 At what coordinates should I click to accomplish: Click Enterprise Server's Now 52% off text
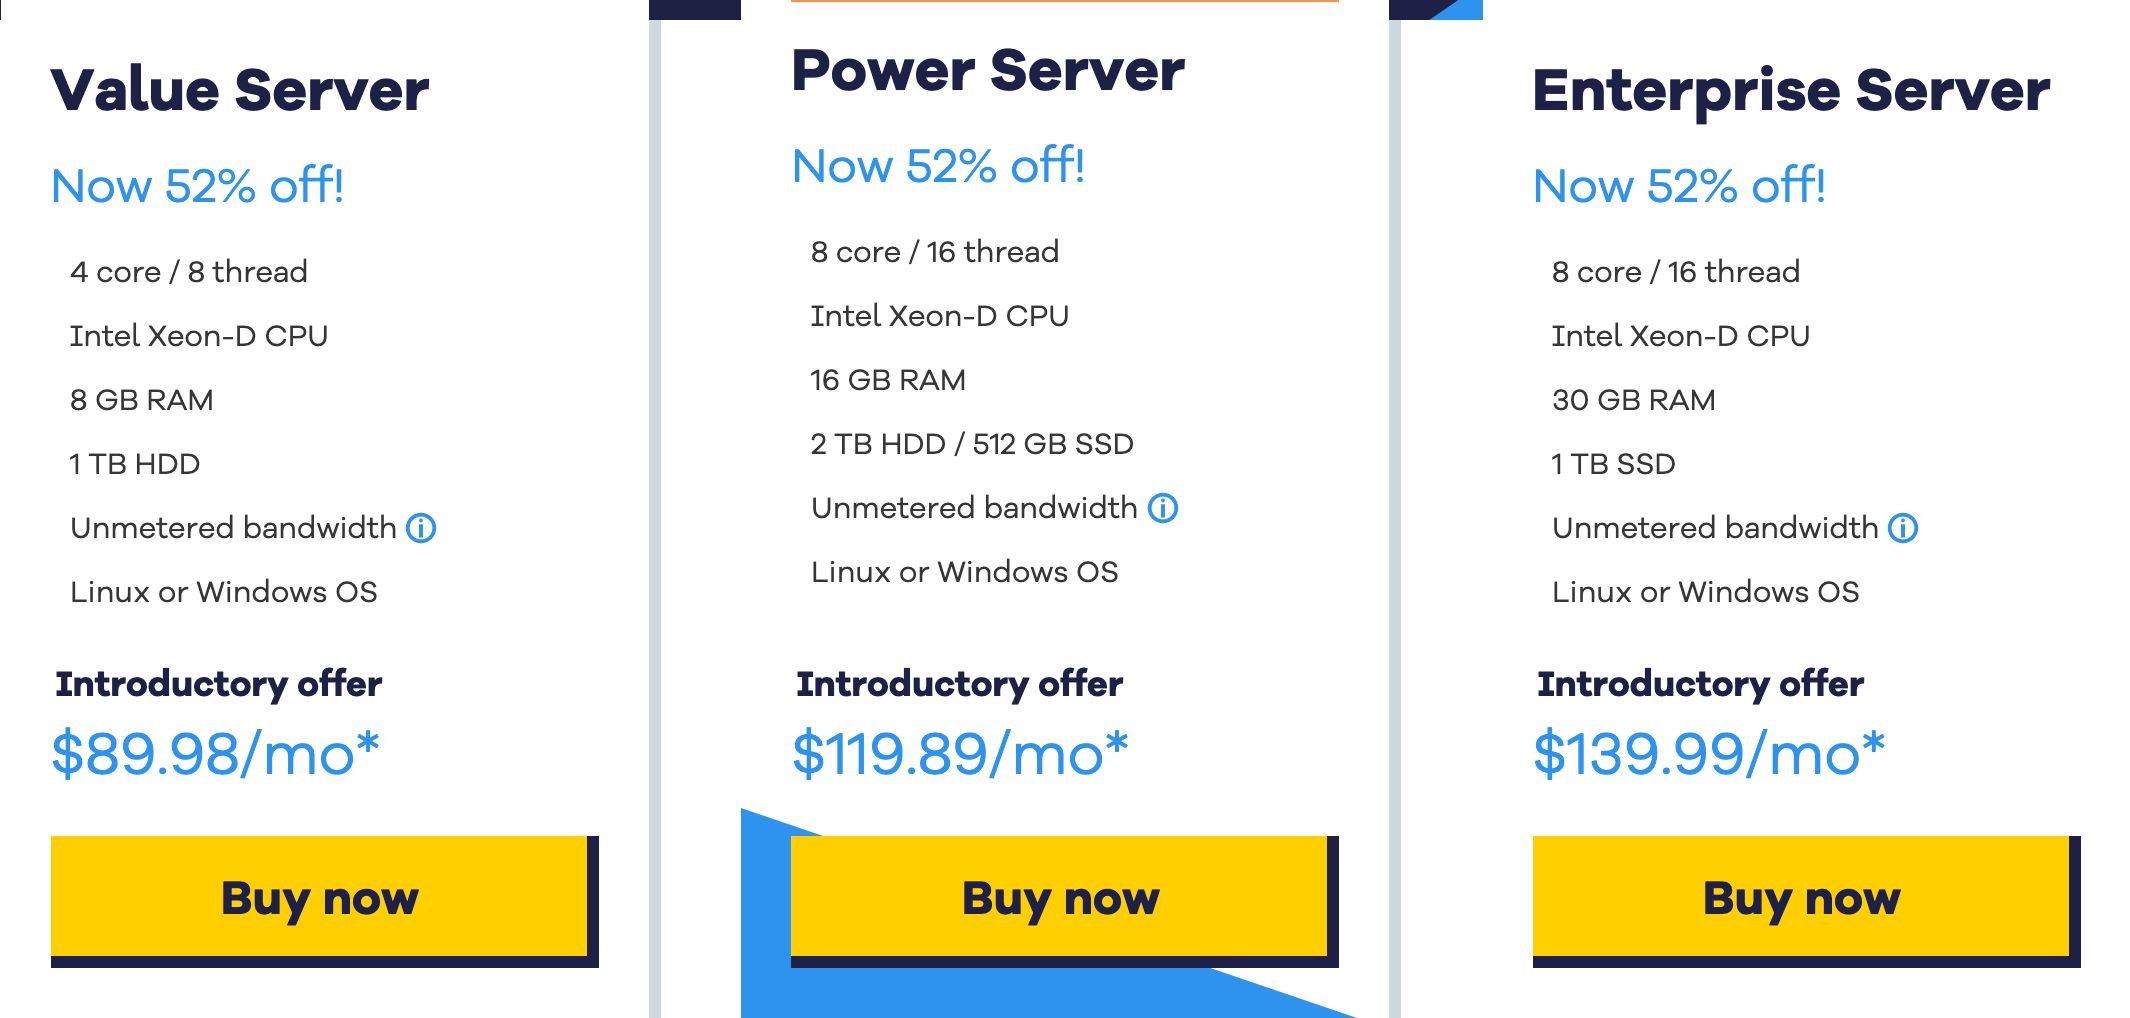click(x=1680, y=186)
